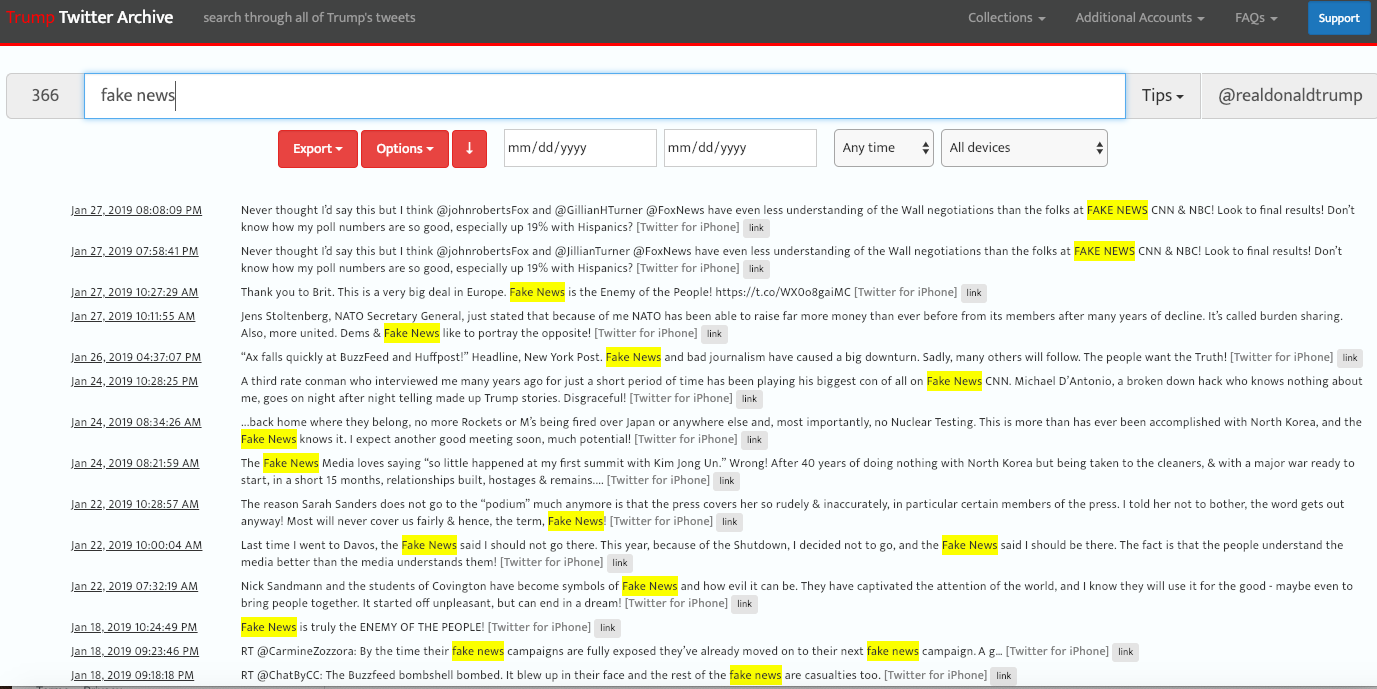
Task: Click link badge on Jens Stoltenberg tweet
Action: [714, 334]
